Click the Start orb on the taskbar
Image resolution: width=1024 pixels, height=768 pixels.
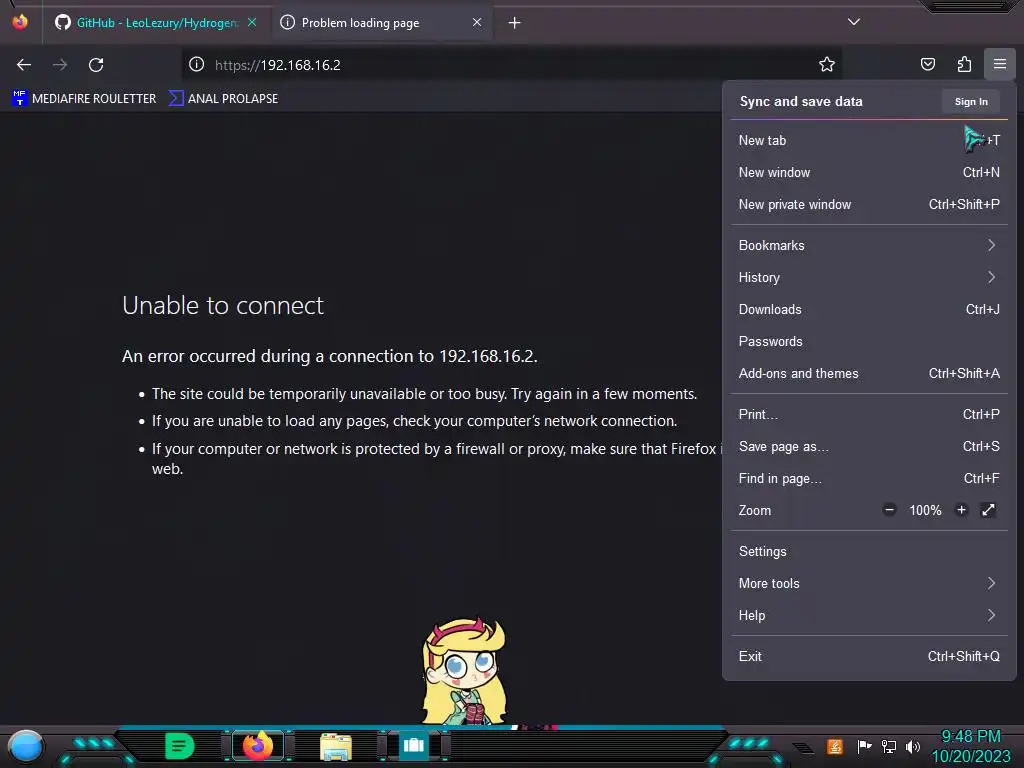tap(26, 746)
